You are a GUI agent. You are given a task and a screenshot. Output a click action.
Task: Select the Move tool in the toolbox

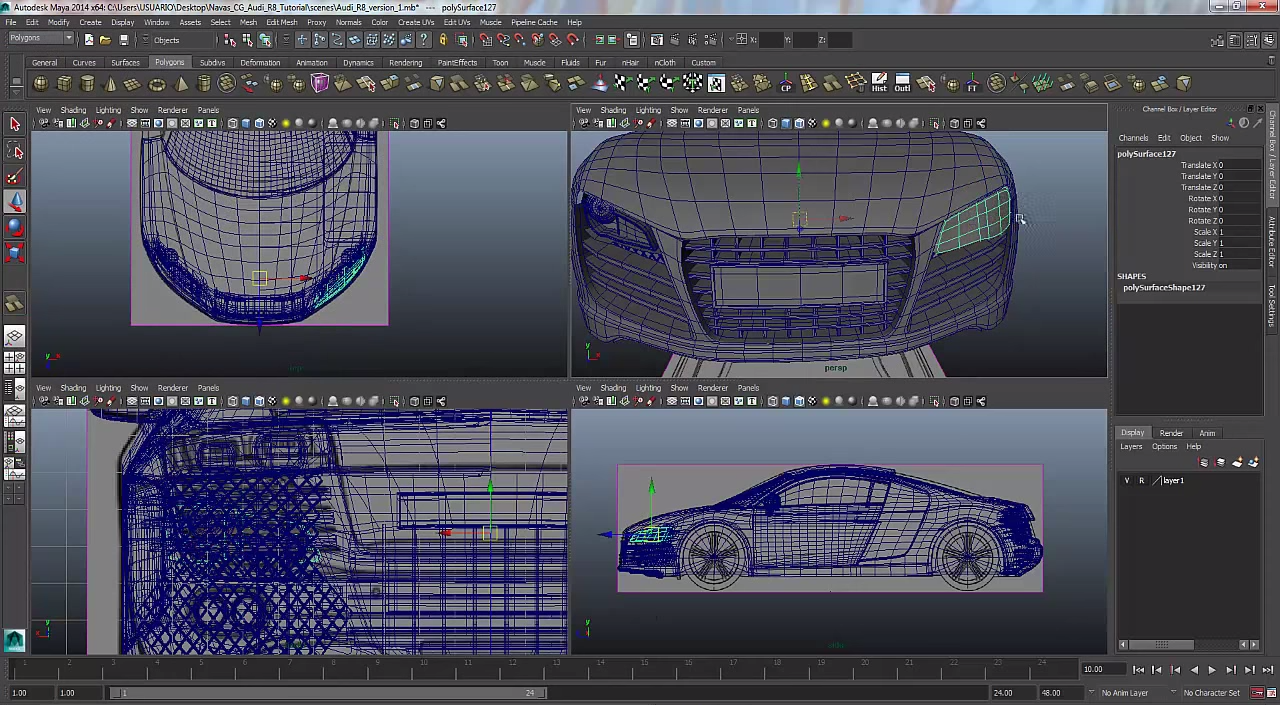coord(15,203)
